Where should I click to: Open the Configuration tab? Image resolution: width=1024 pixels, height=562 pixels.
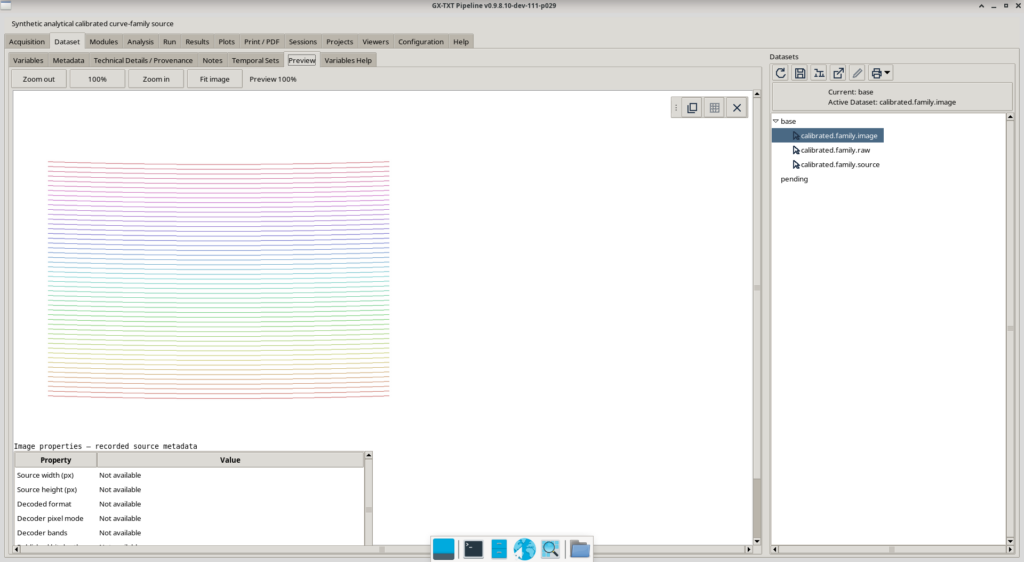[421, 42]
